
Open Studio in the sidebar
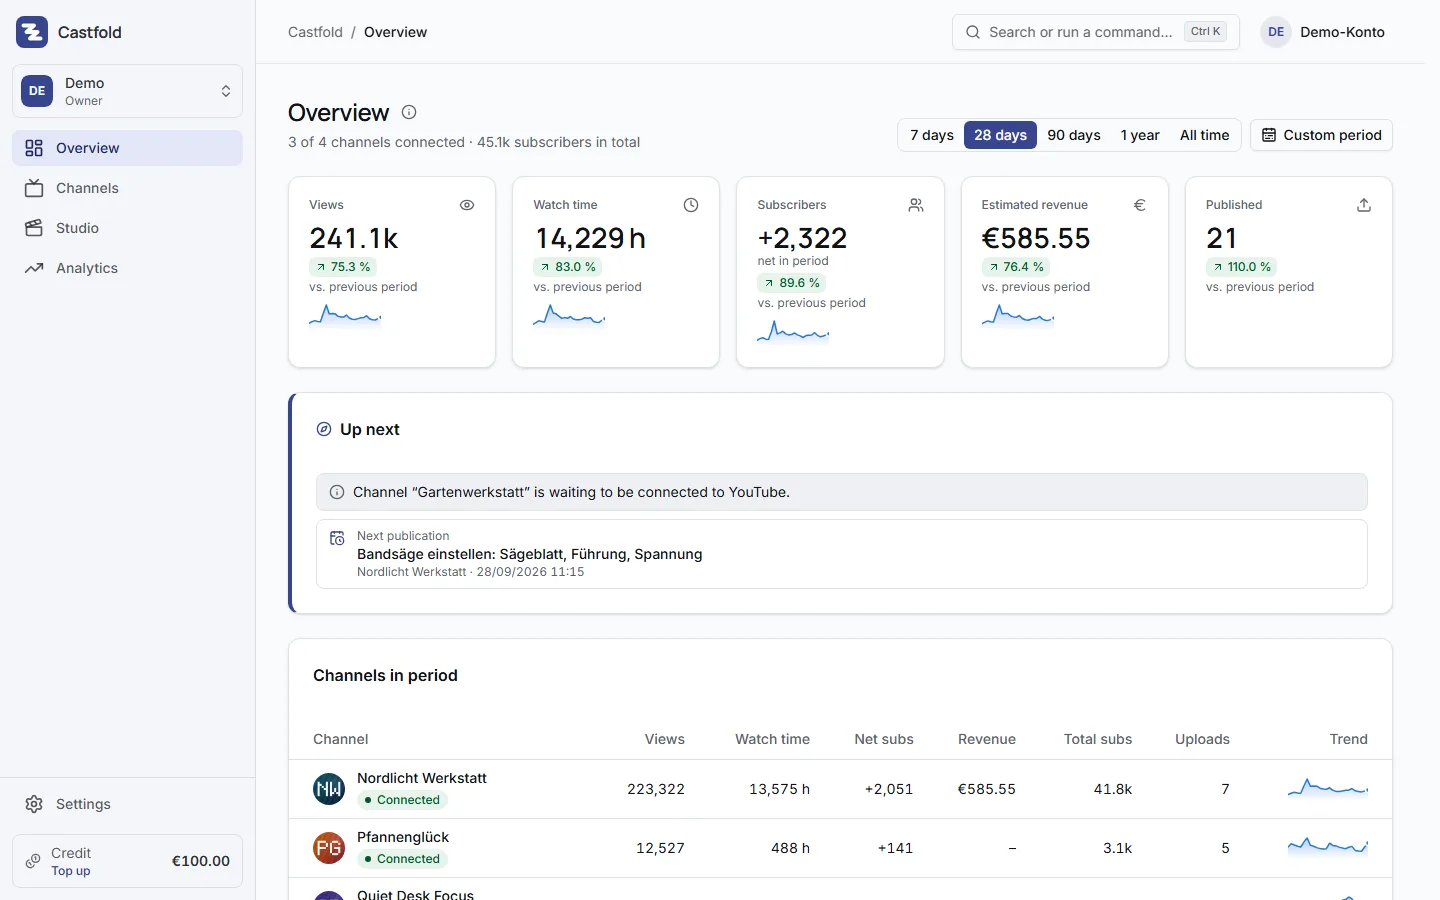click(127, 228)
